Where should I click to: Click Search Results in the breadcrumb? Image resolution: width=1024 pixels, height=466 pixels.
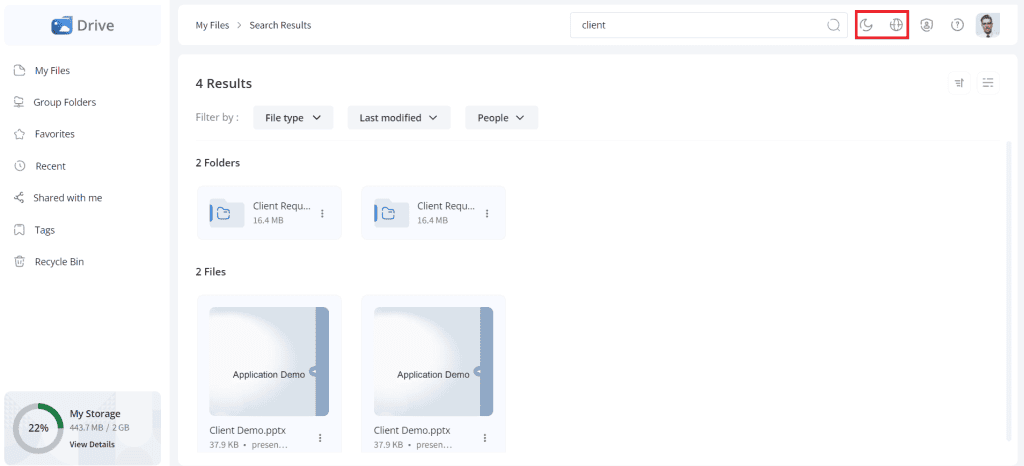[x=280, y=25]
